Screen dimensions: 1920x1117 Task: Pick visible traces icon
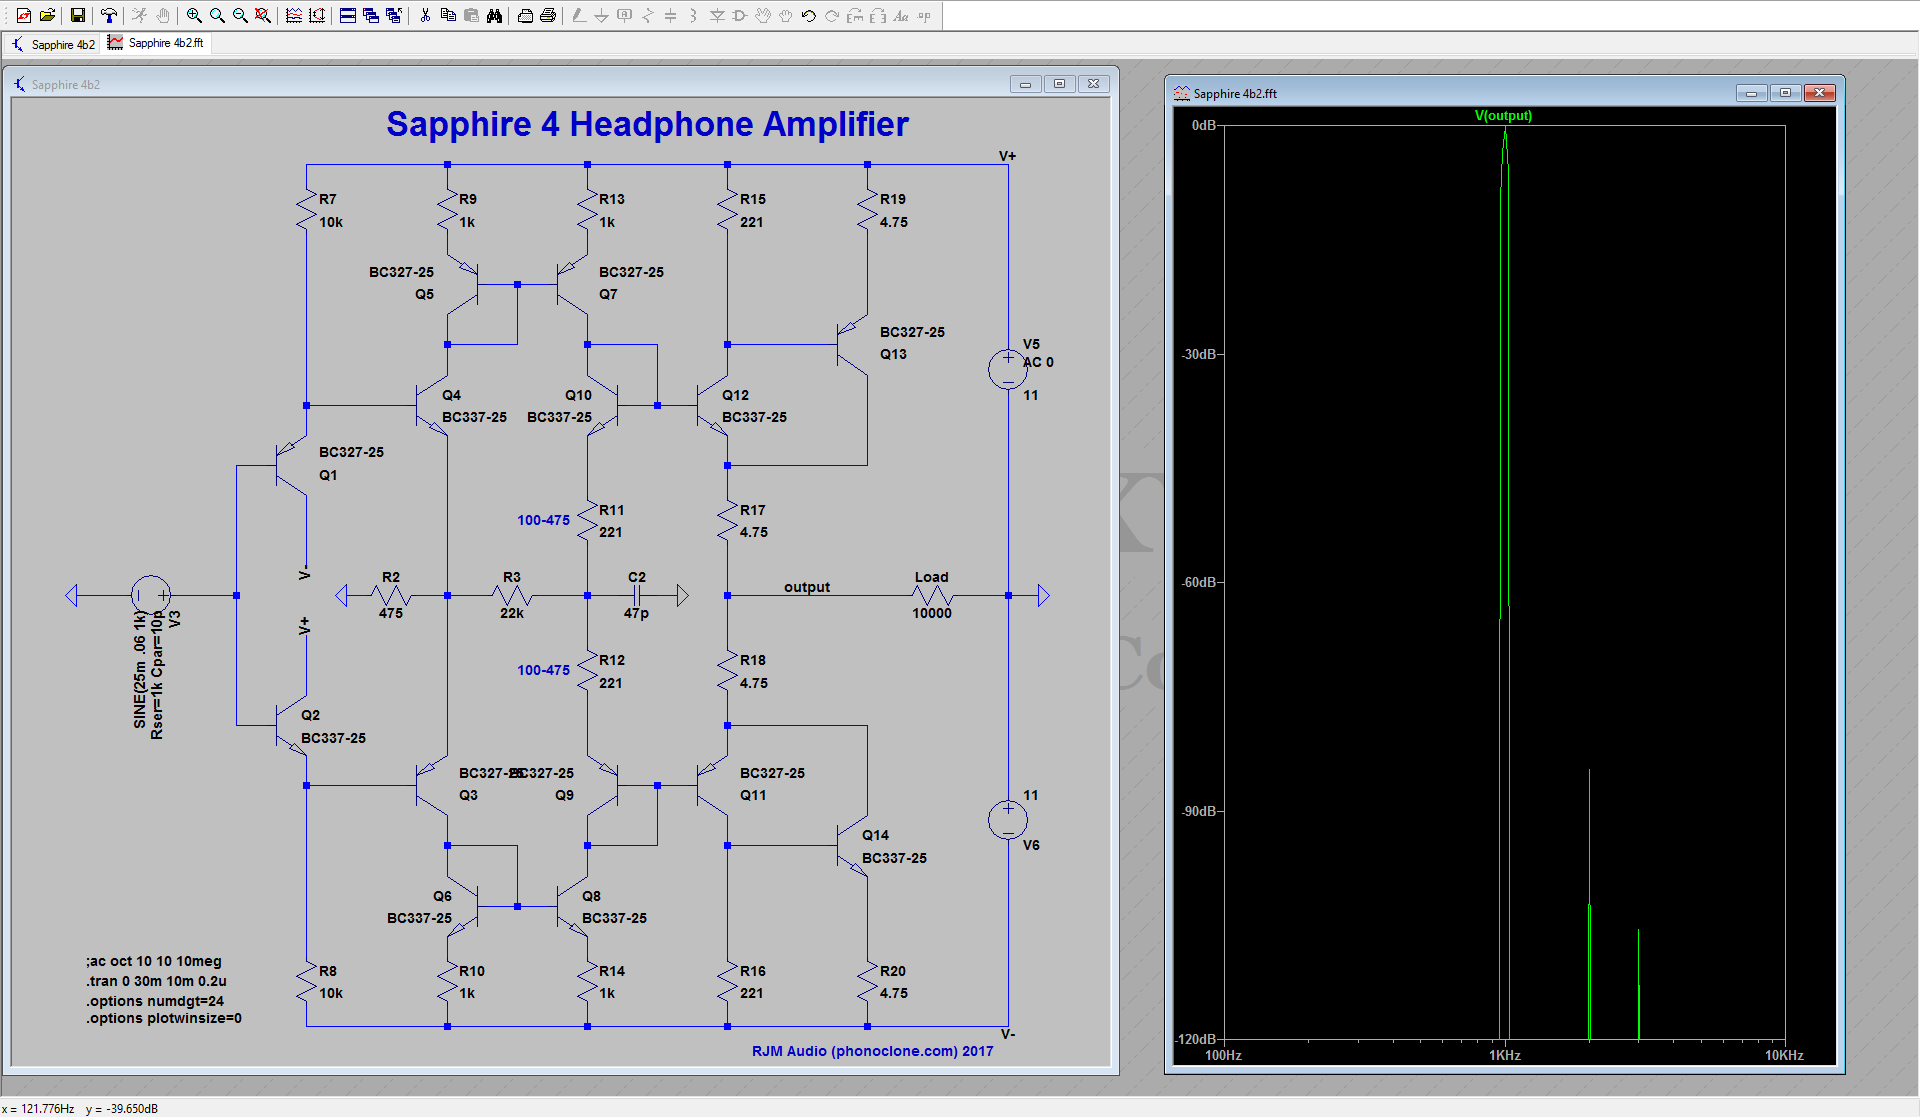point(294,15)
